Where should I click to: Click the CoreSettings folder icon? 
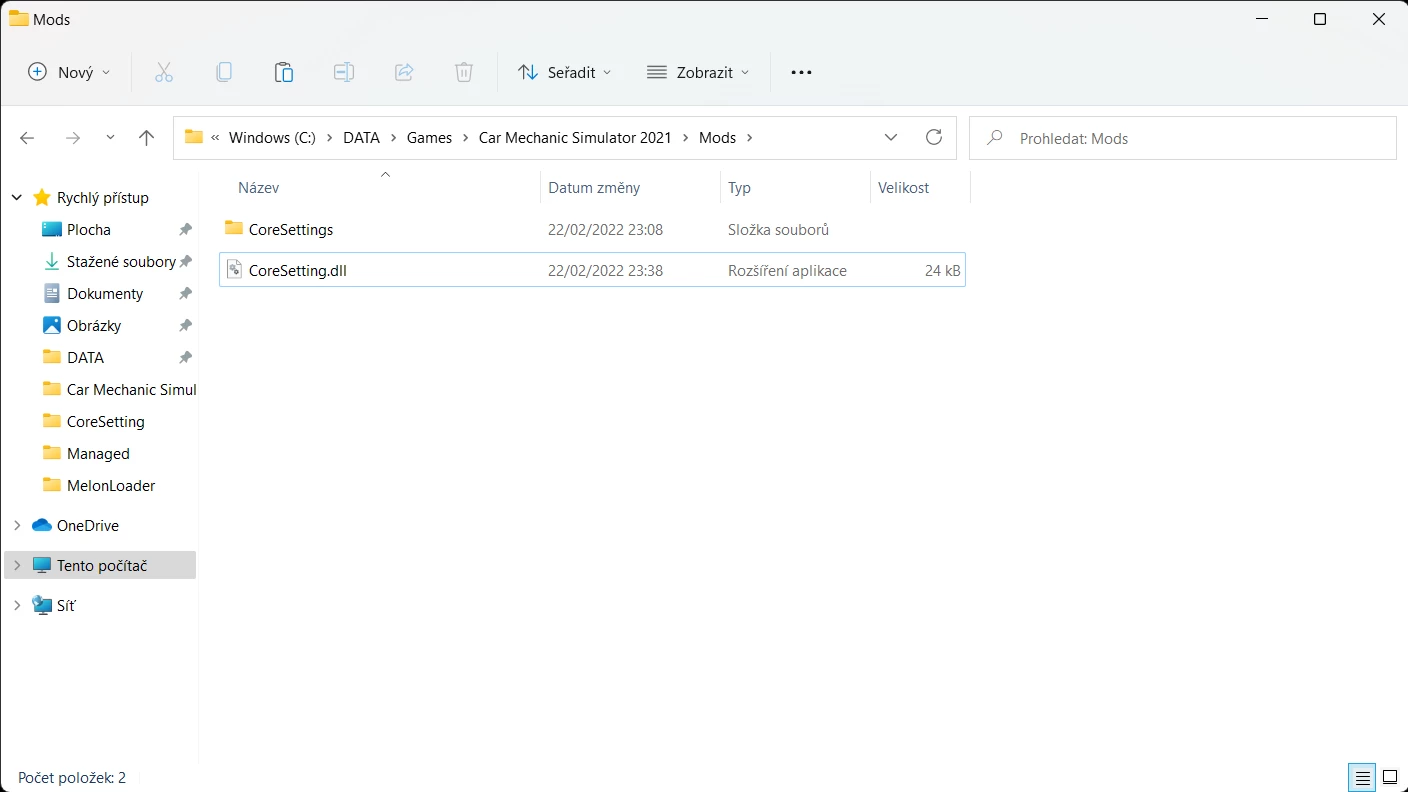[x=234, y=228]
